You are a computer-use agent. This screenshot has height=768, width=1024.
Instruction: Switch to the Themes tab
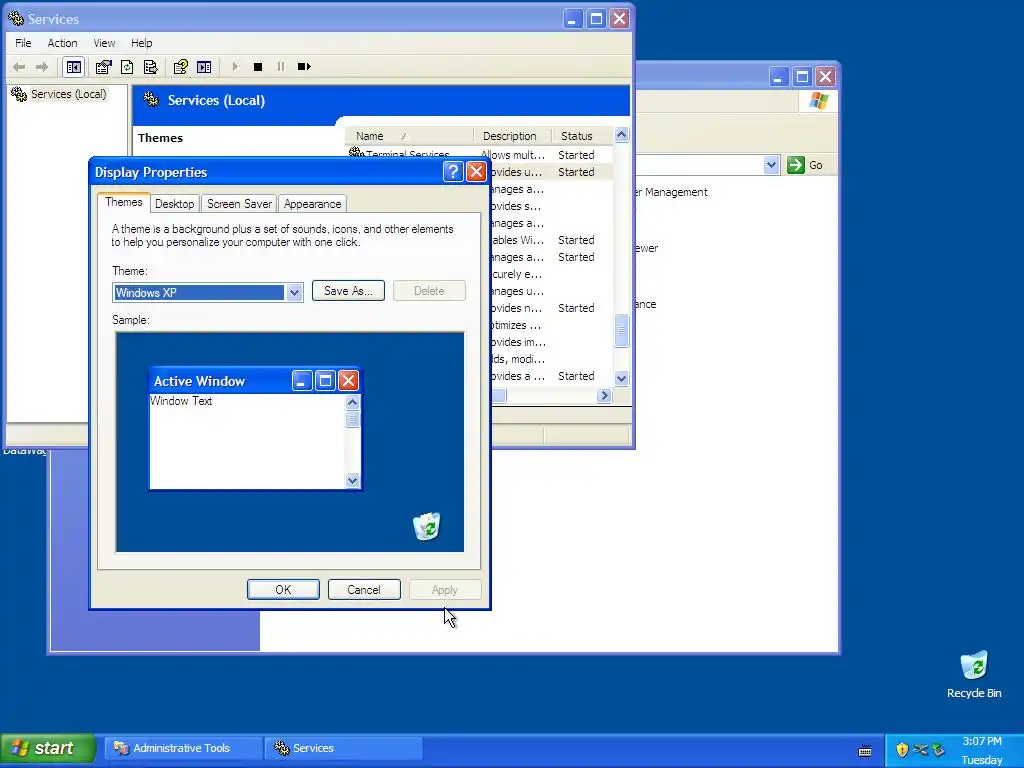click(123, 202)
